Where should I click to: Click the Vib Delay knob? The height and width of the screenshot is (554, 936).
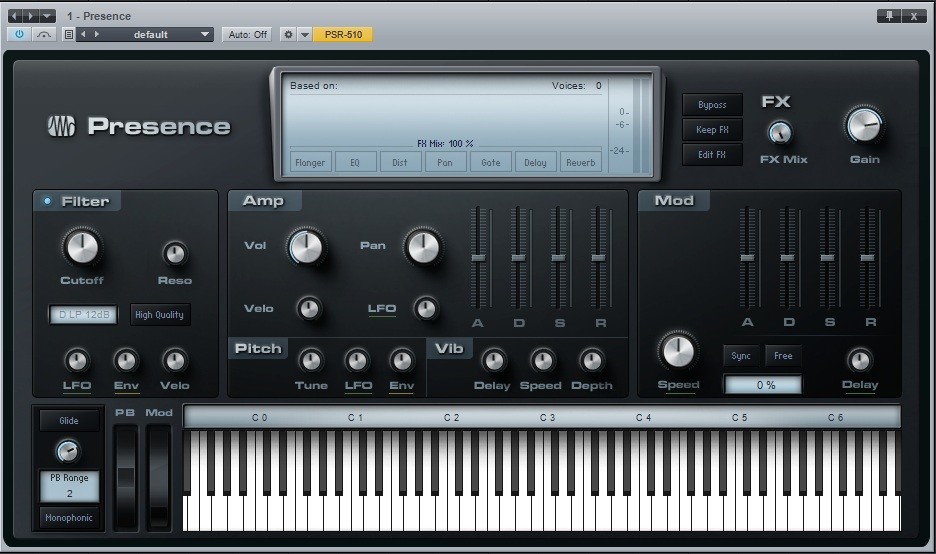(x=493, y=360)
